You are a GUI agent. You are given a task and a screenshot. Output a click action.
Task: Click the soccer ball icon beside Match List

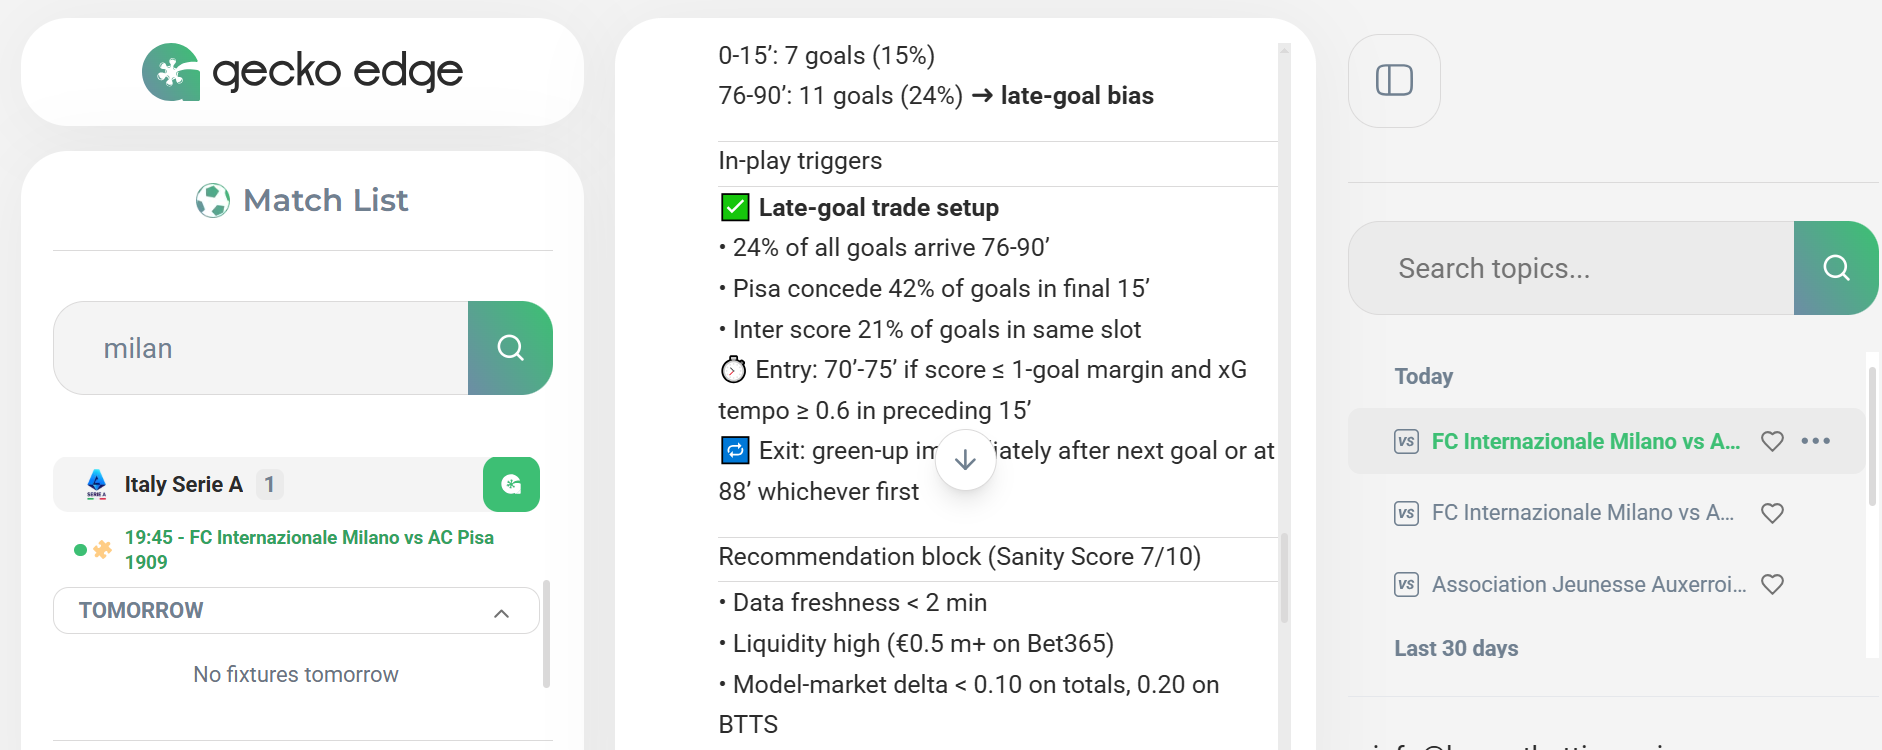212,201
